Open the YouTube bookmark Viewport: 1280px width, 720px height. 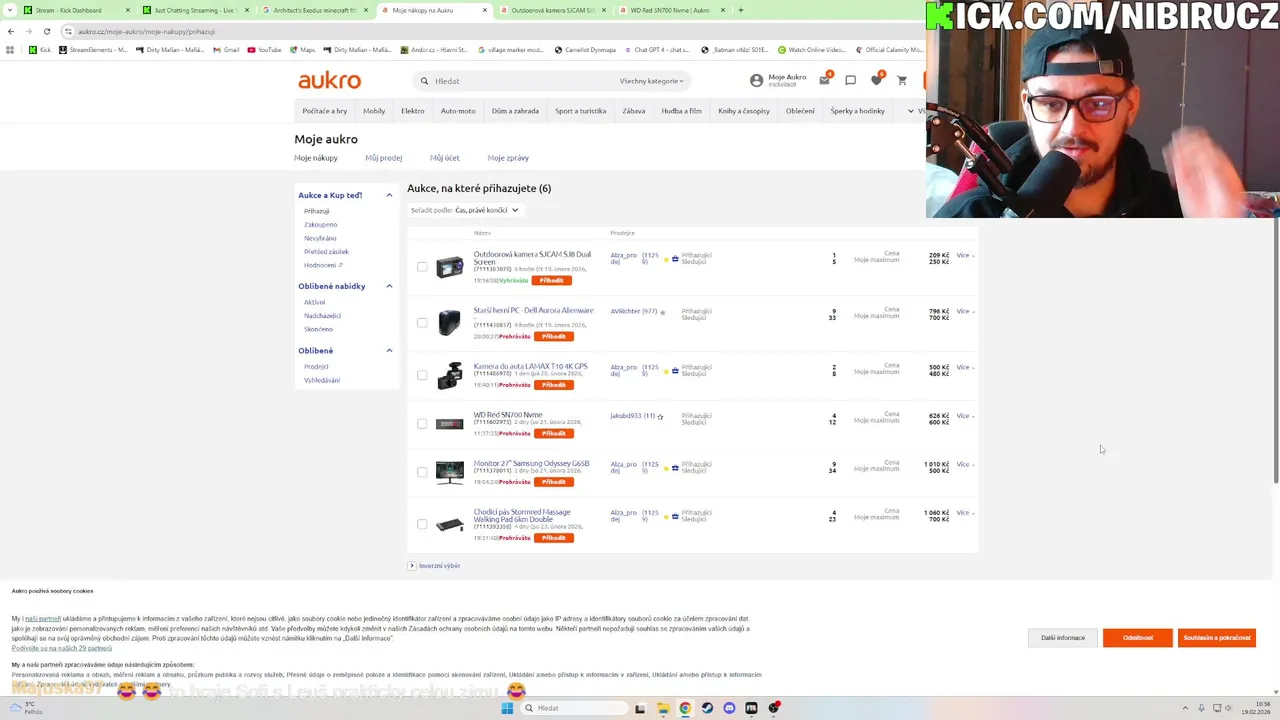click(x=265, y=50)
